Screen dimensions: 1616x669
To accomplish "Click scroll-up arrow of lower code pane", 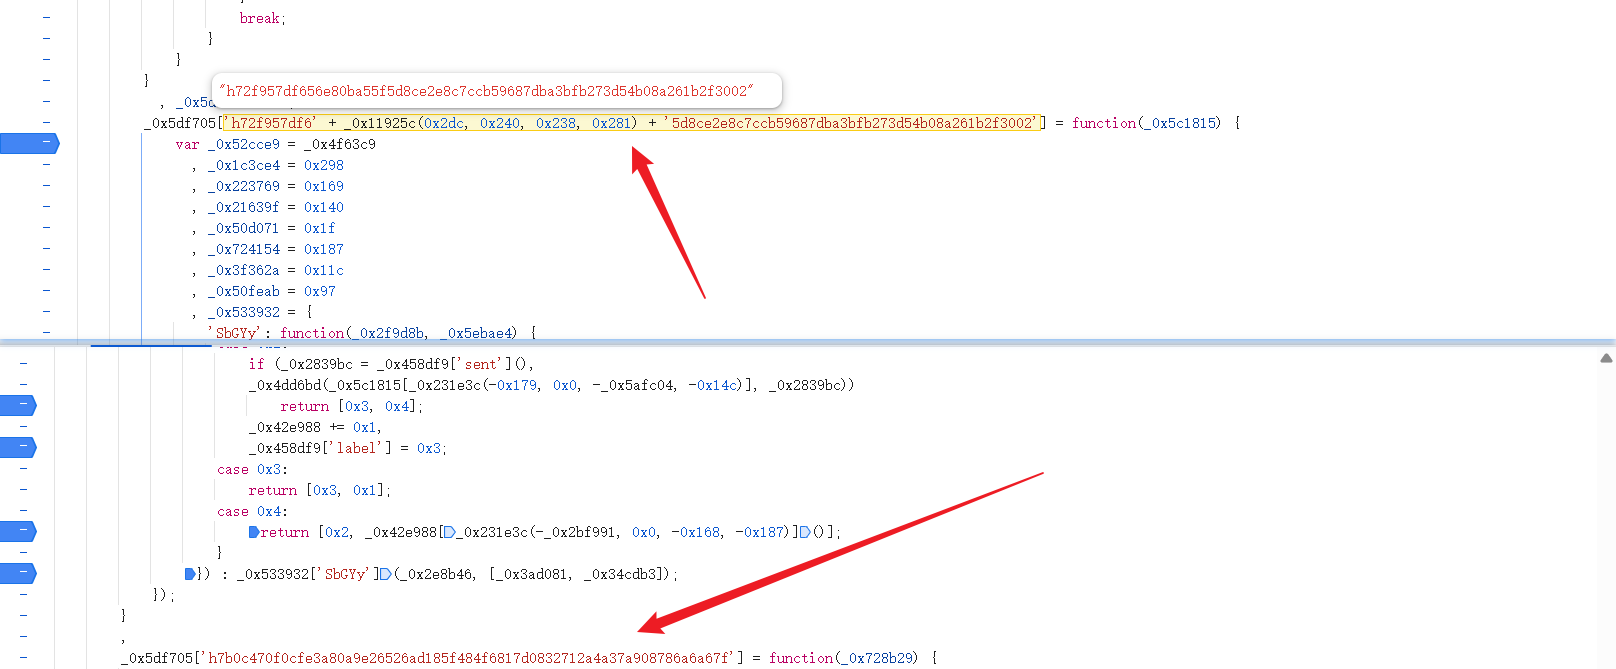I will tap(1606, 358).
